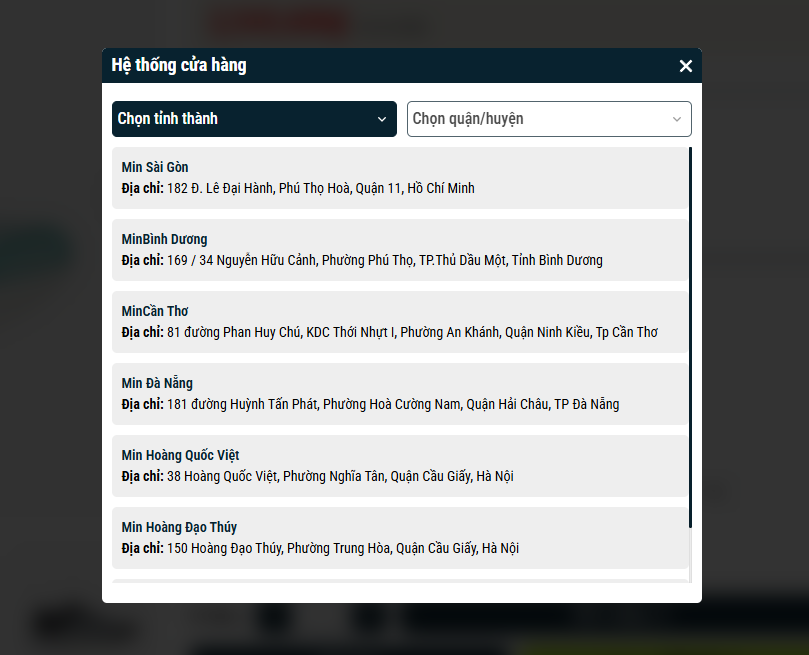The height and width of the screenshot is (655, 809).
Task: Click the 181 đường Huỳnh Tấn Phát address
Action: (x=392, y=404)
